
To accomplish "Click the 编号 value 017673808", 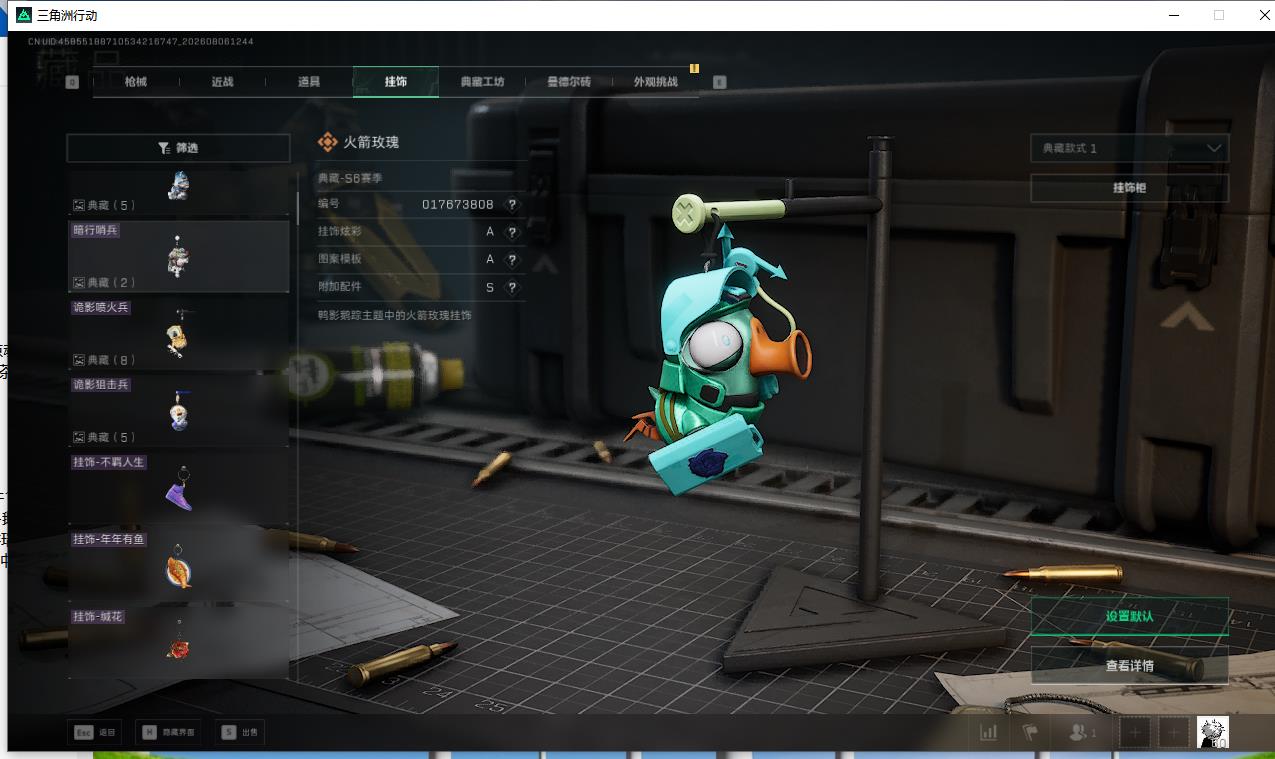I will point(458,205).
